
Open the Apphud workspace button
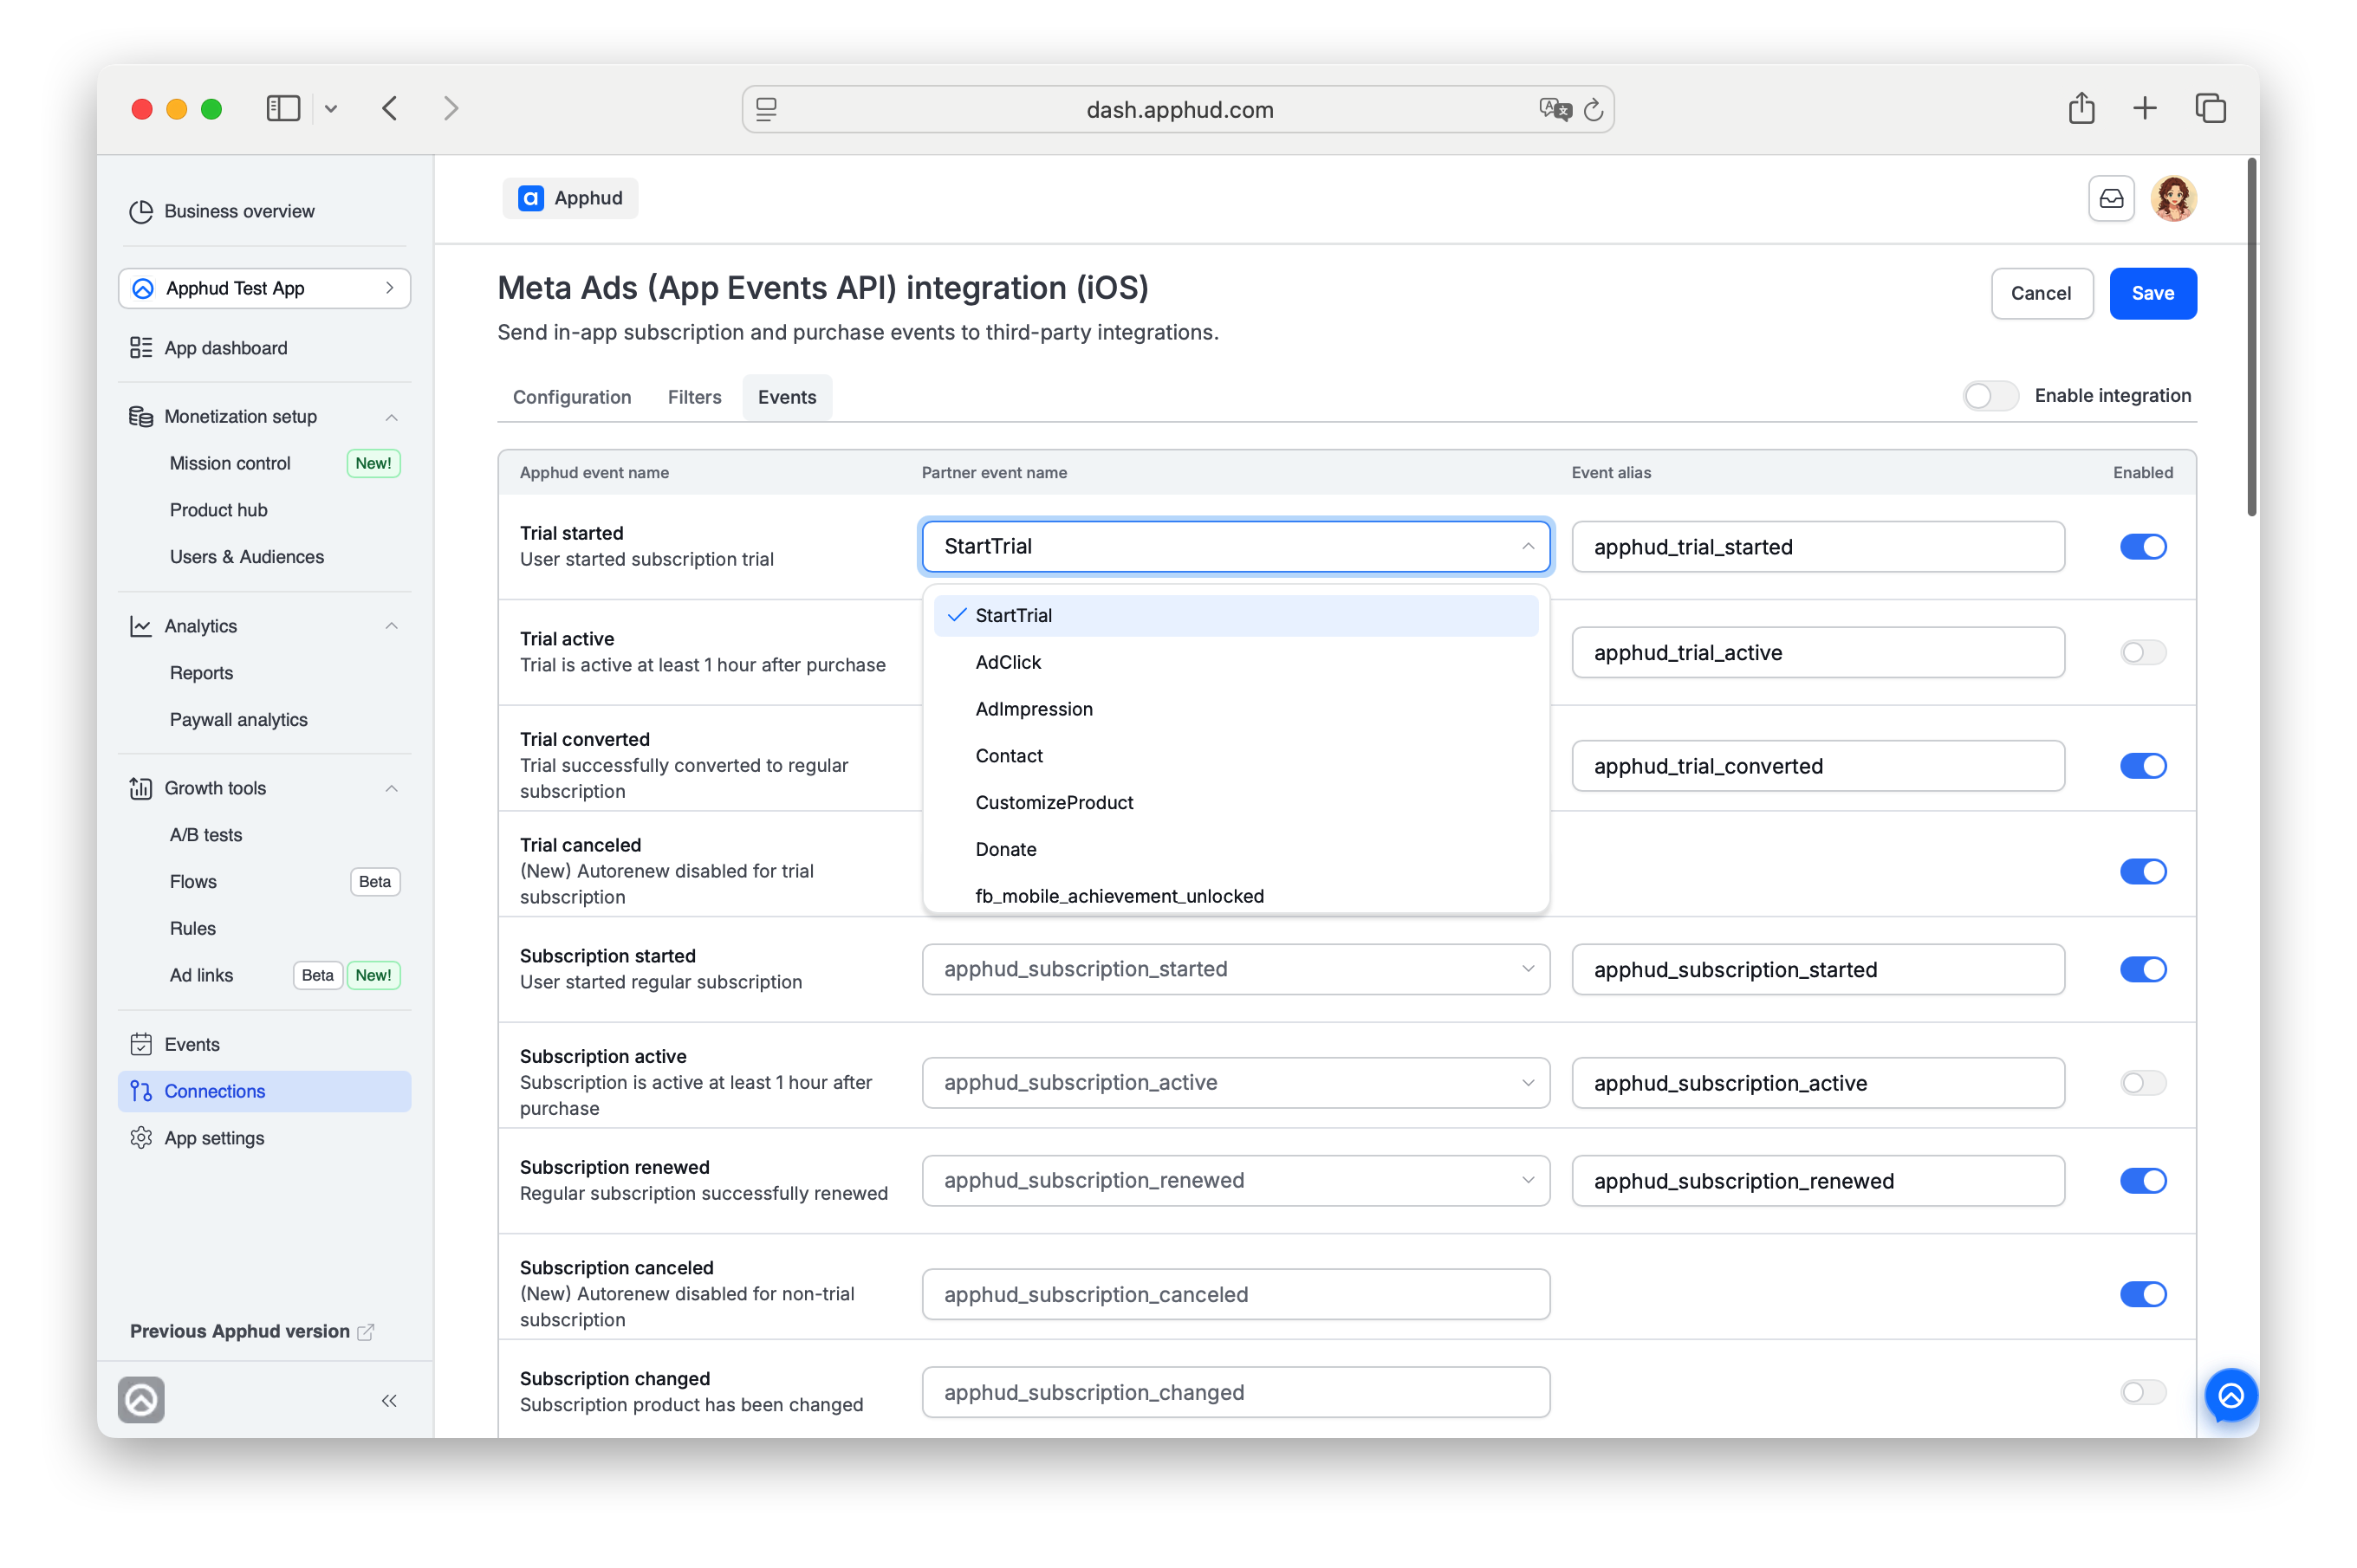click(570, 198)
